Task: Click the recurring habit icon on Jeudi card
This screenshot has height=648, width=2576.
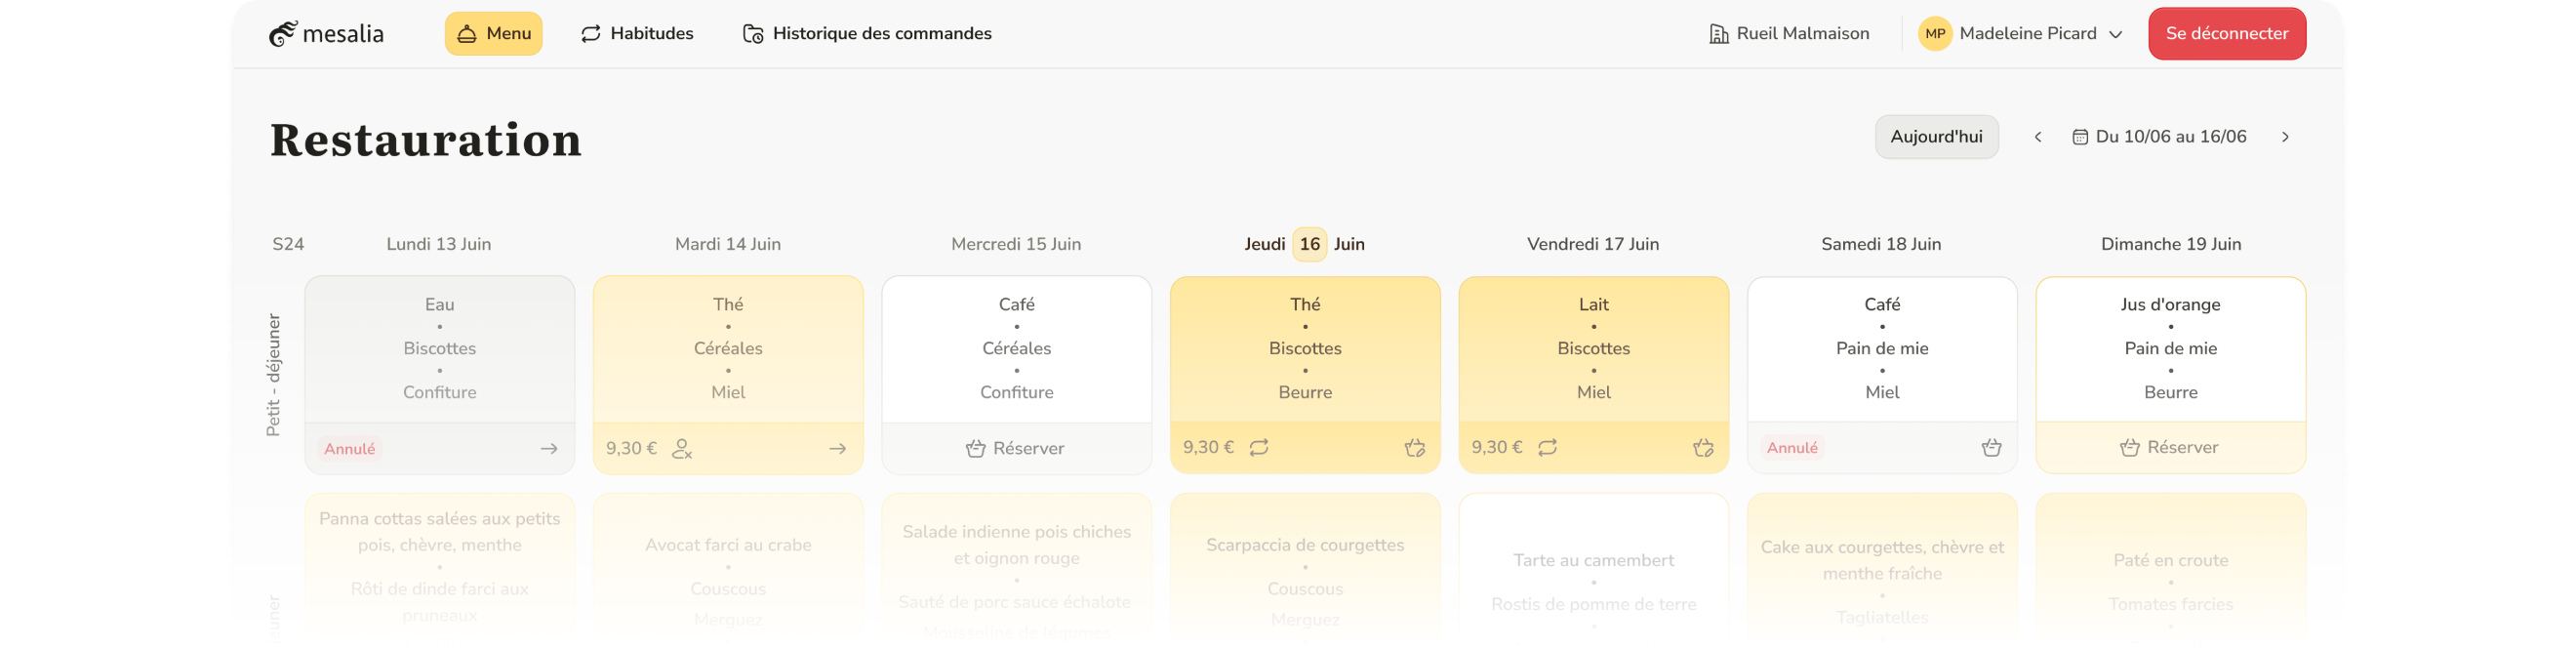Action: pyautogui.click(x=1259, y=448)
